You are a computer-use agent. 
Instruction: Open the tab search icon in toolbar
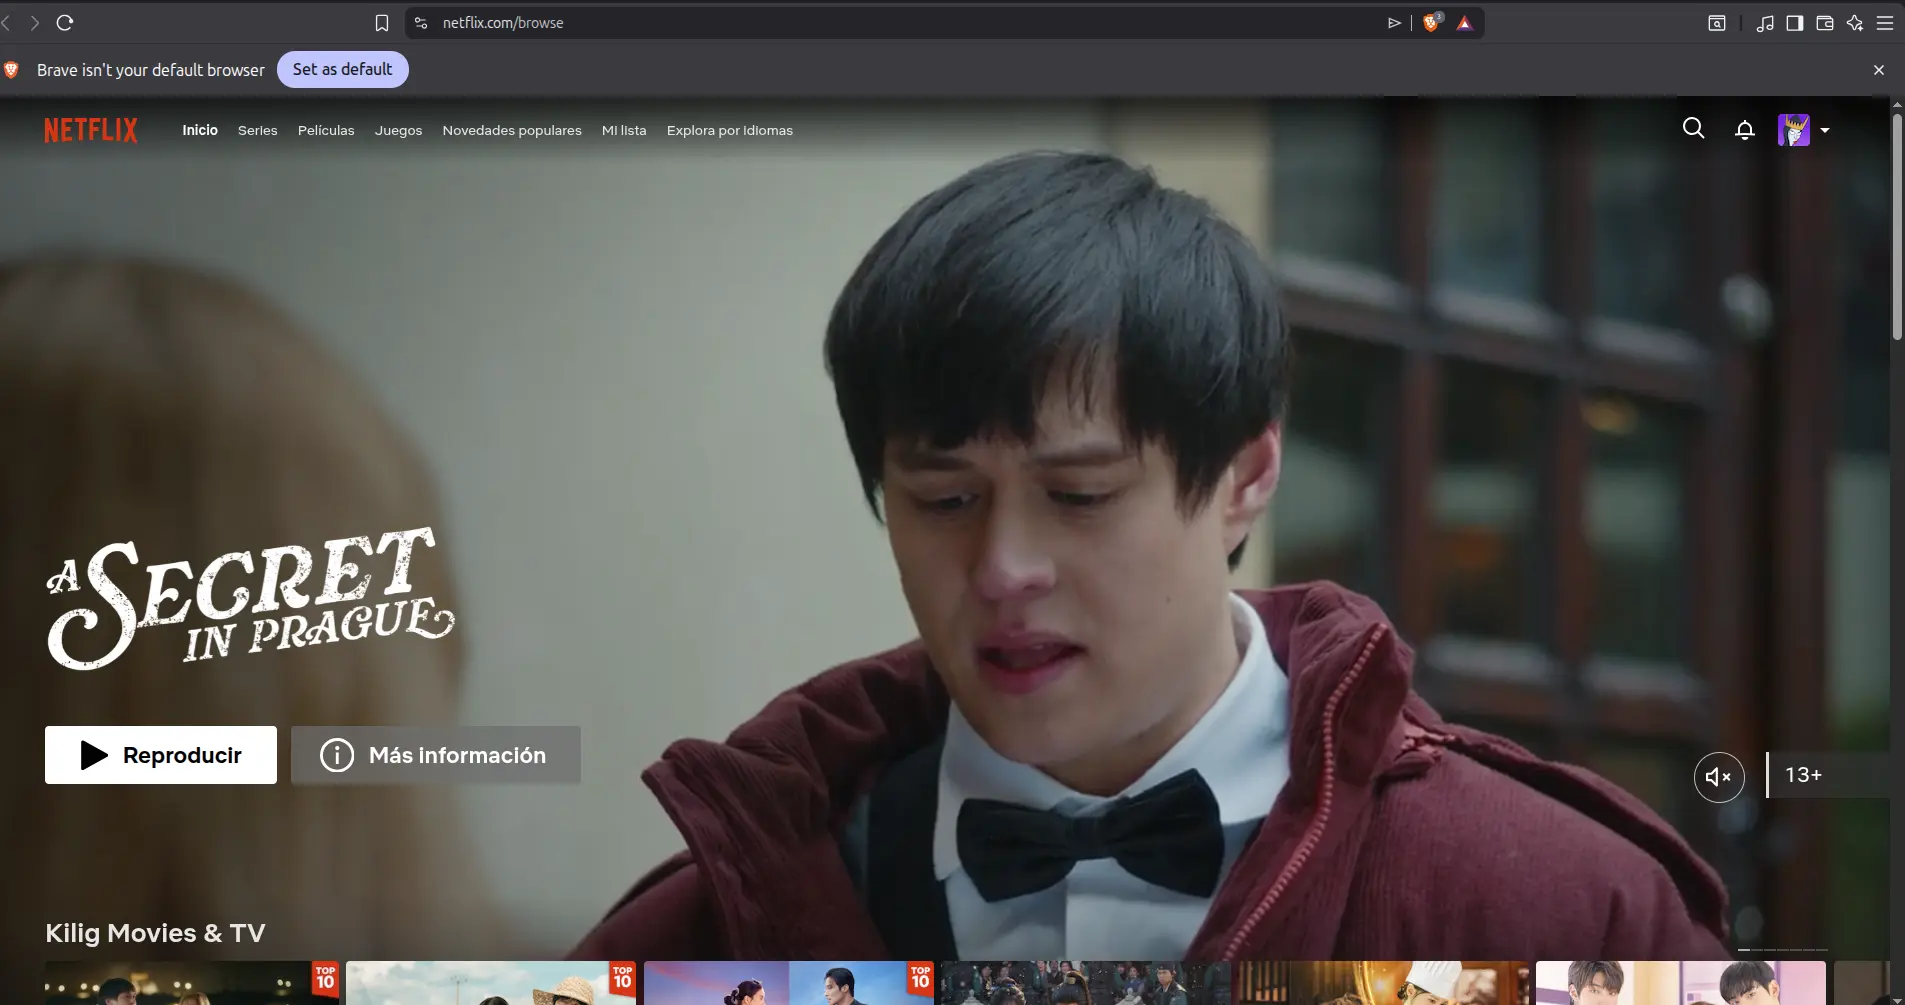[x=1717, y=23]
